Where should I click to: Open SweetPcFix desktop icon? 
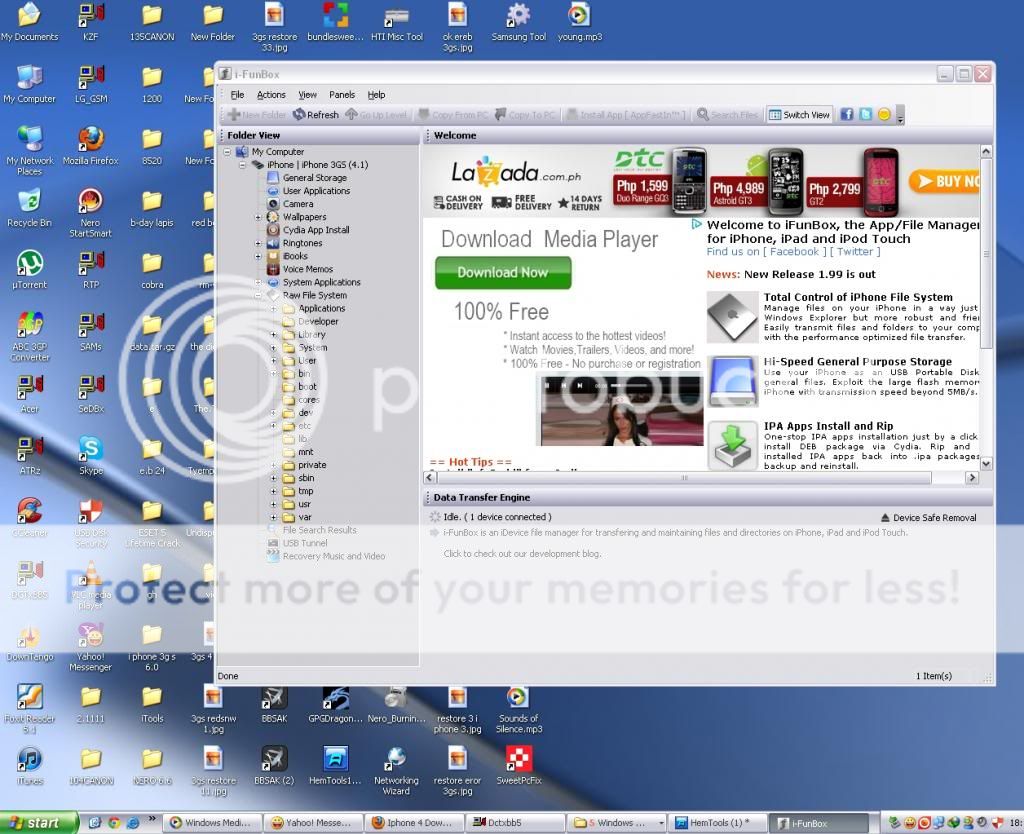tap(519, 765)
